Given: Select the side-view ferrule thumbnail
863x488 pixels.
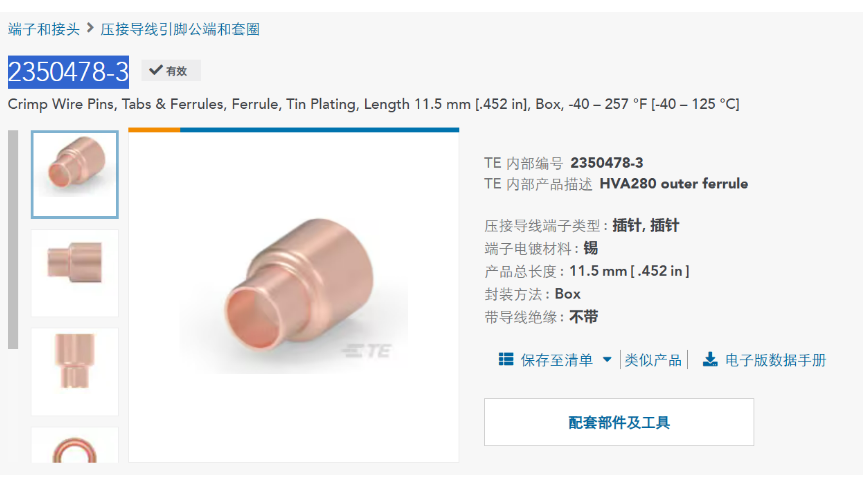Looking at the screenshot, I should [75, 273].
